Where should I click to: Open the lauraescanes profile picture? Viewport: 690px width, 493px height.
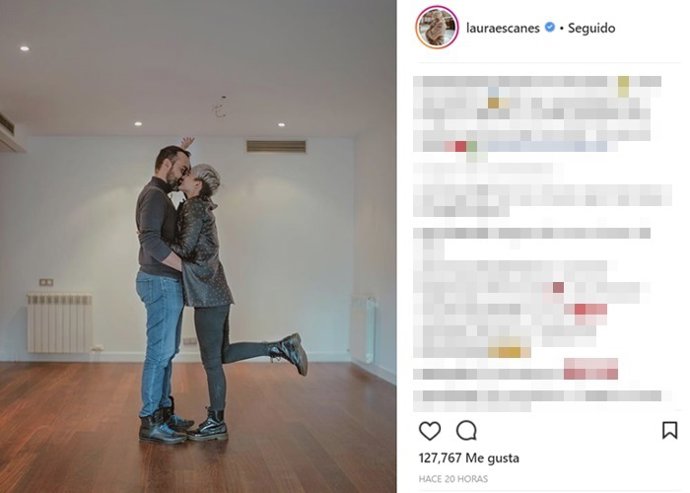click(x=437, y=27)
